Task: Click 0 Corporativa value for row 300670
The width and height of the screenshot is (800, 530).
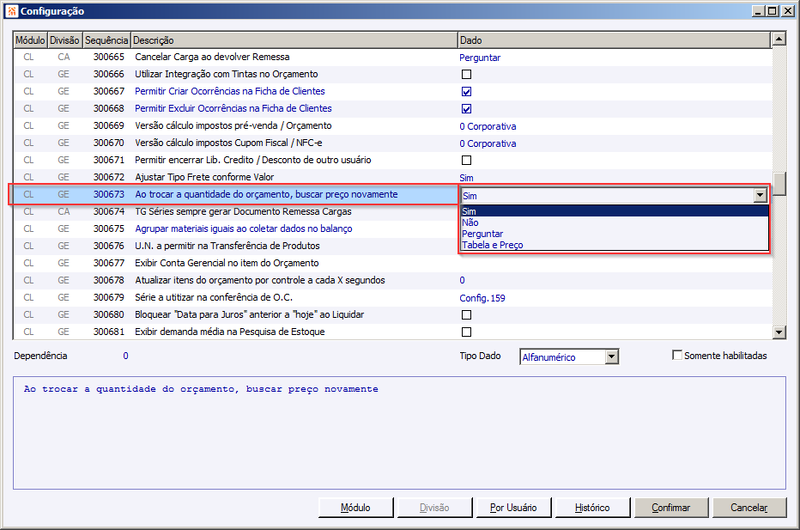Action: pos(488,144)
